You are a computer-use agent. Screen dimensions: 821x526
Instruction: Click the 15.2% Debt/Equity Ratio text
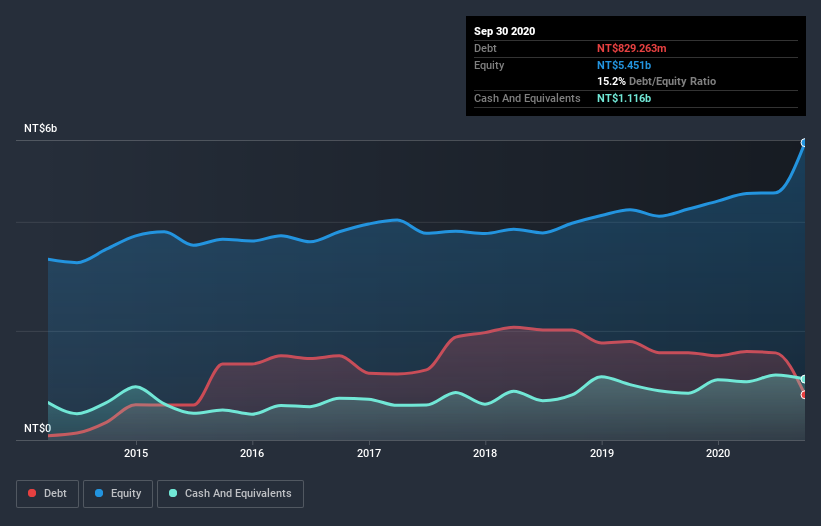pyautogui.click(x=656, y=81)
